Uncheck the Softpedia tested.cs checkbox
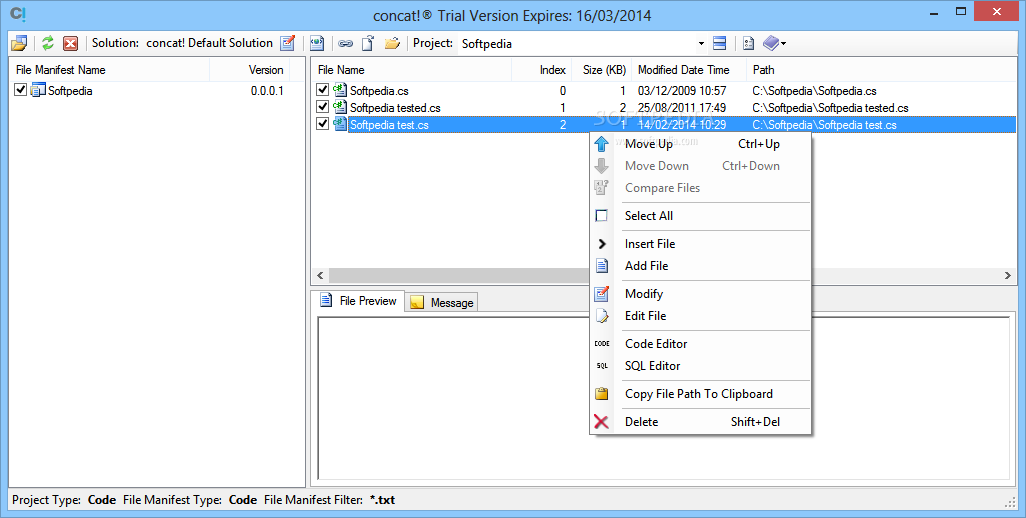Image resolution: width=1026 pixels, height=518 pixels. [x=322, y=106]
